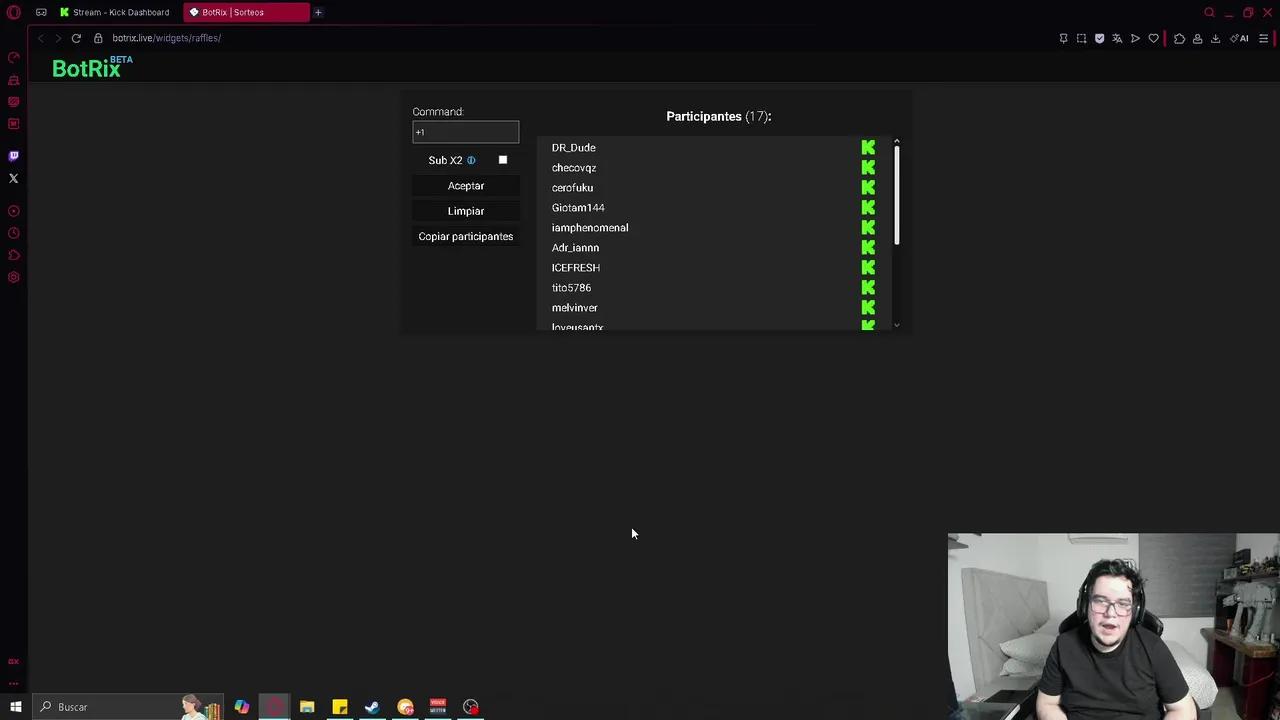
Task: Open the GX Corner gamepad icon
Action: coord(41,12)
